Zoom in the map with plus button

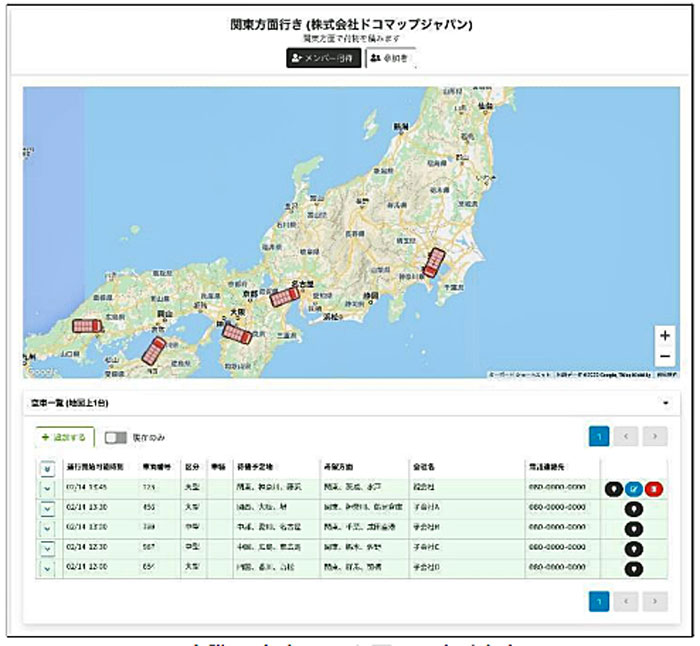click(x=665, y=335)
